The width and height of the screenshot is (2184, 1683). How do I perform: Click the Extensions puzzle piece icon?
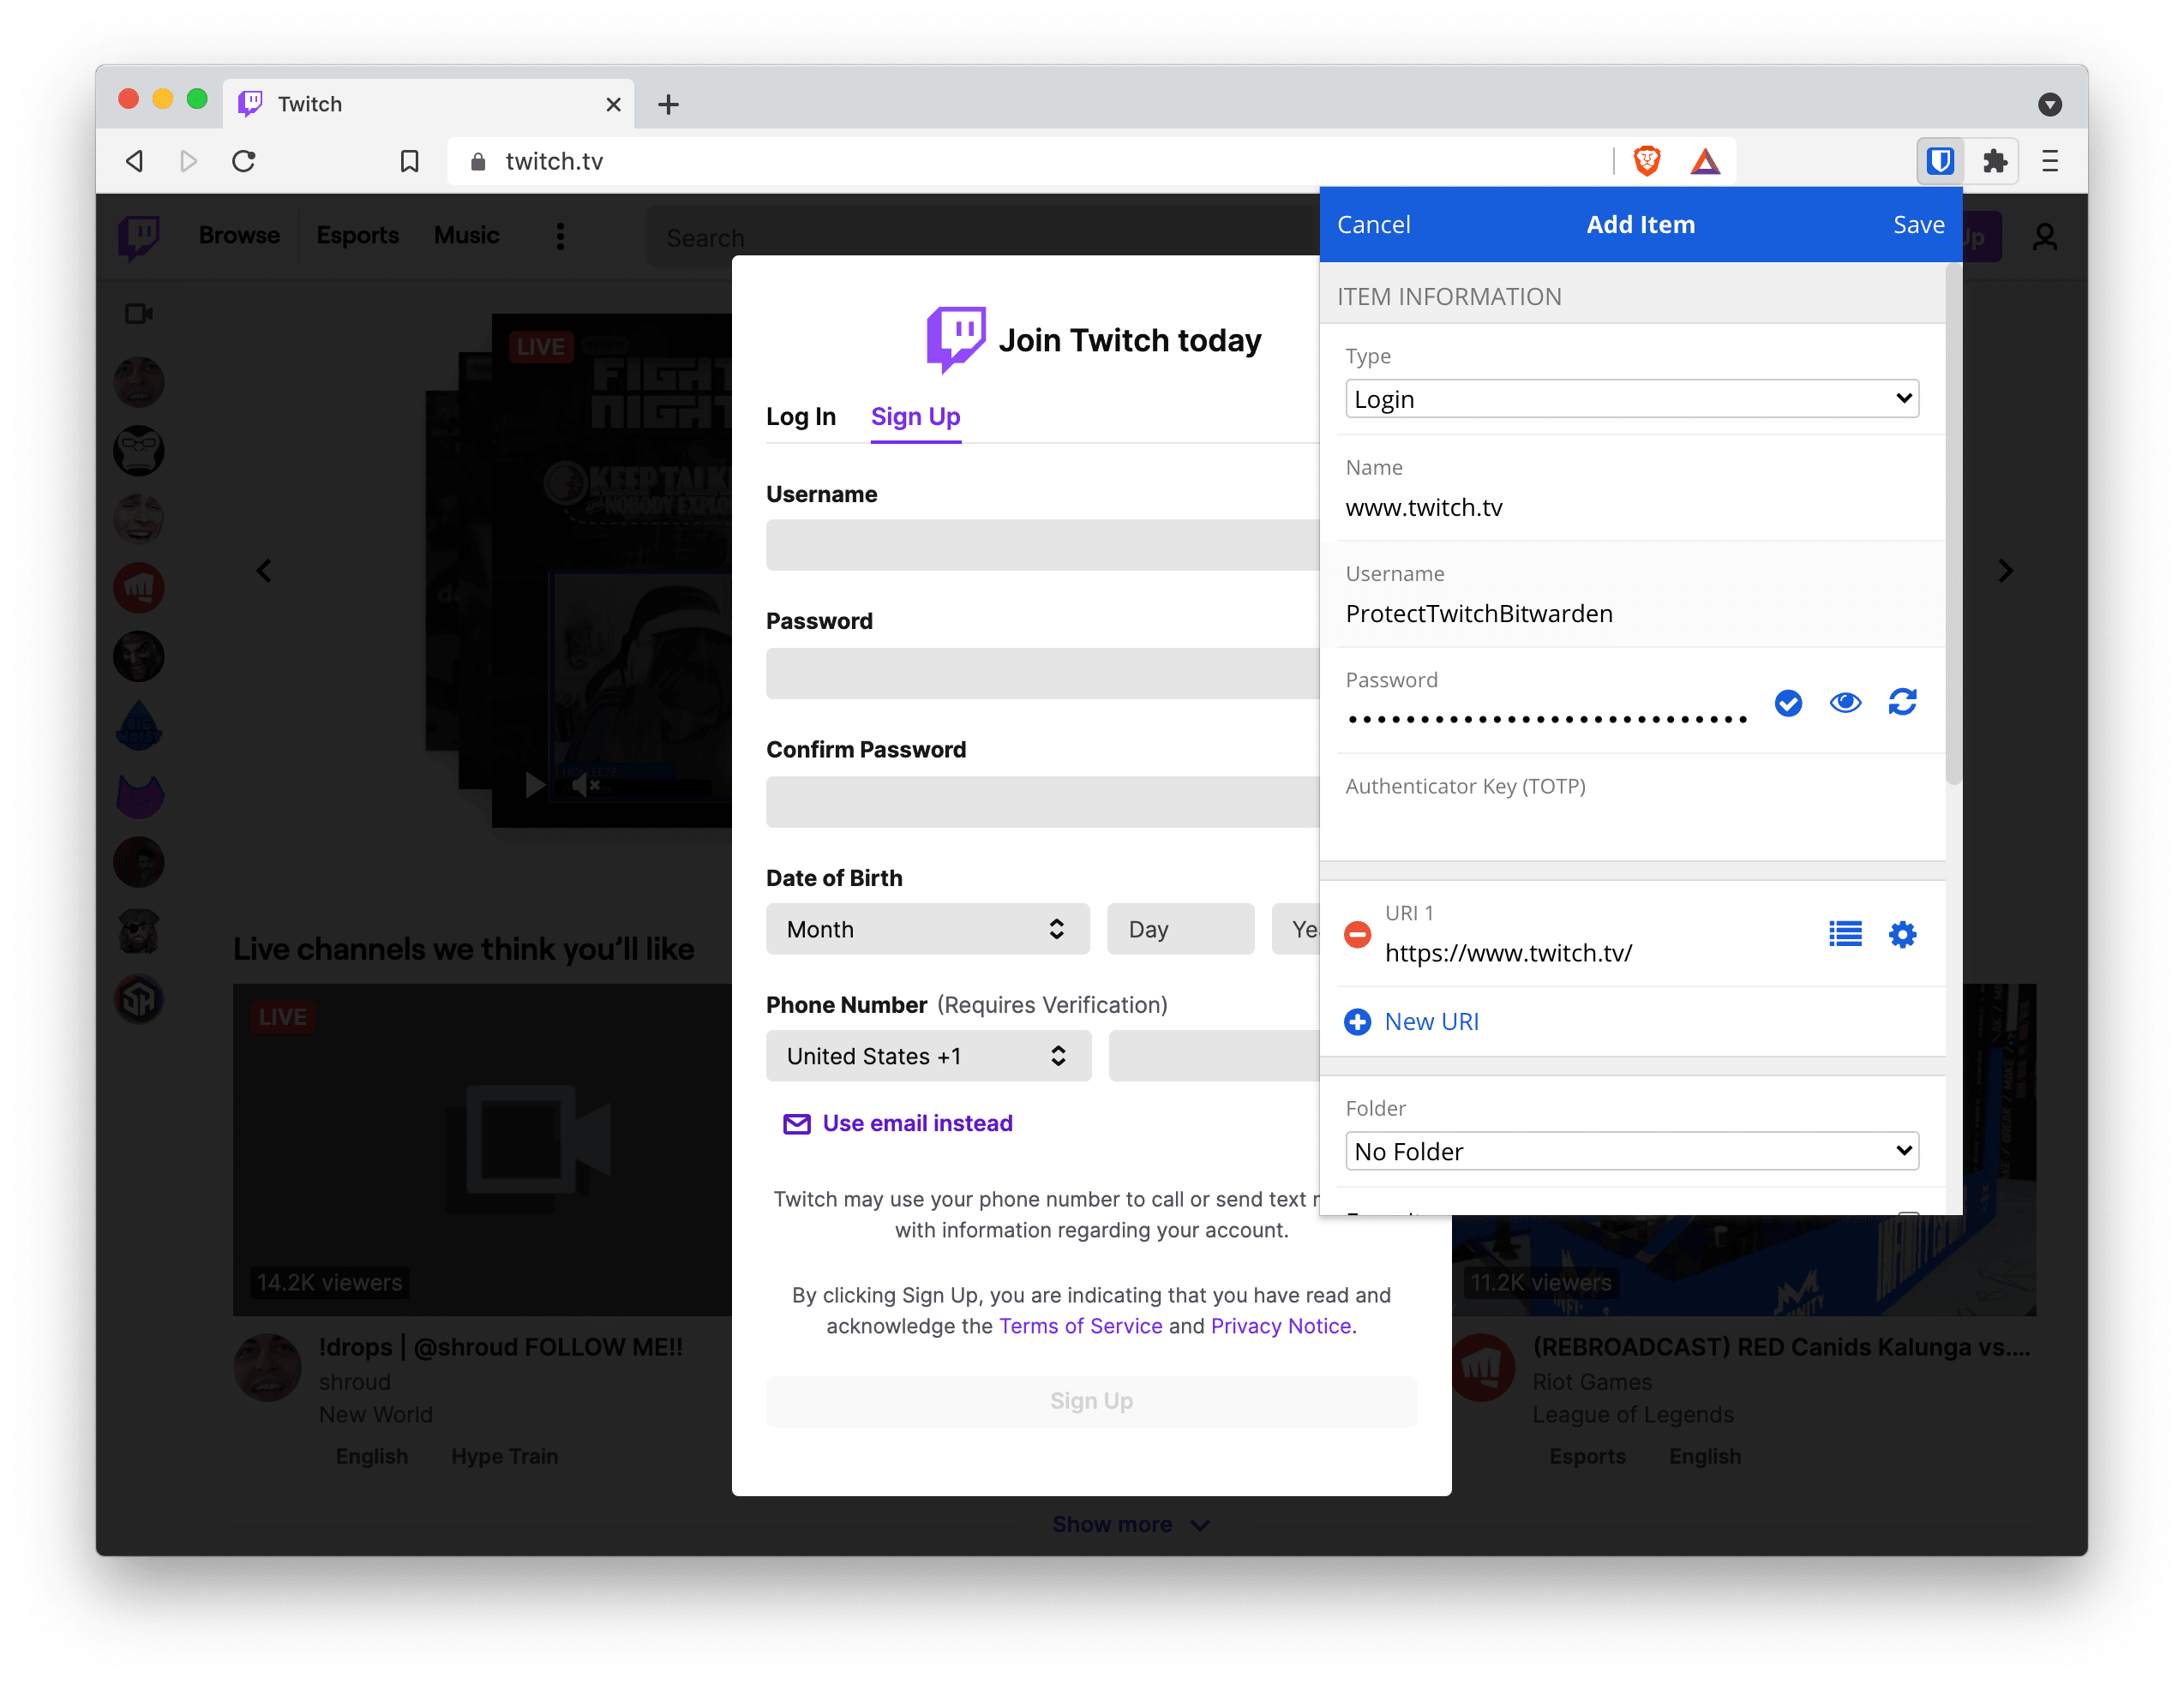1993,159
